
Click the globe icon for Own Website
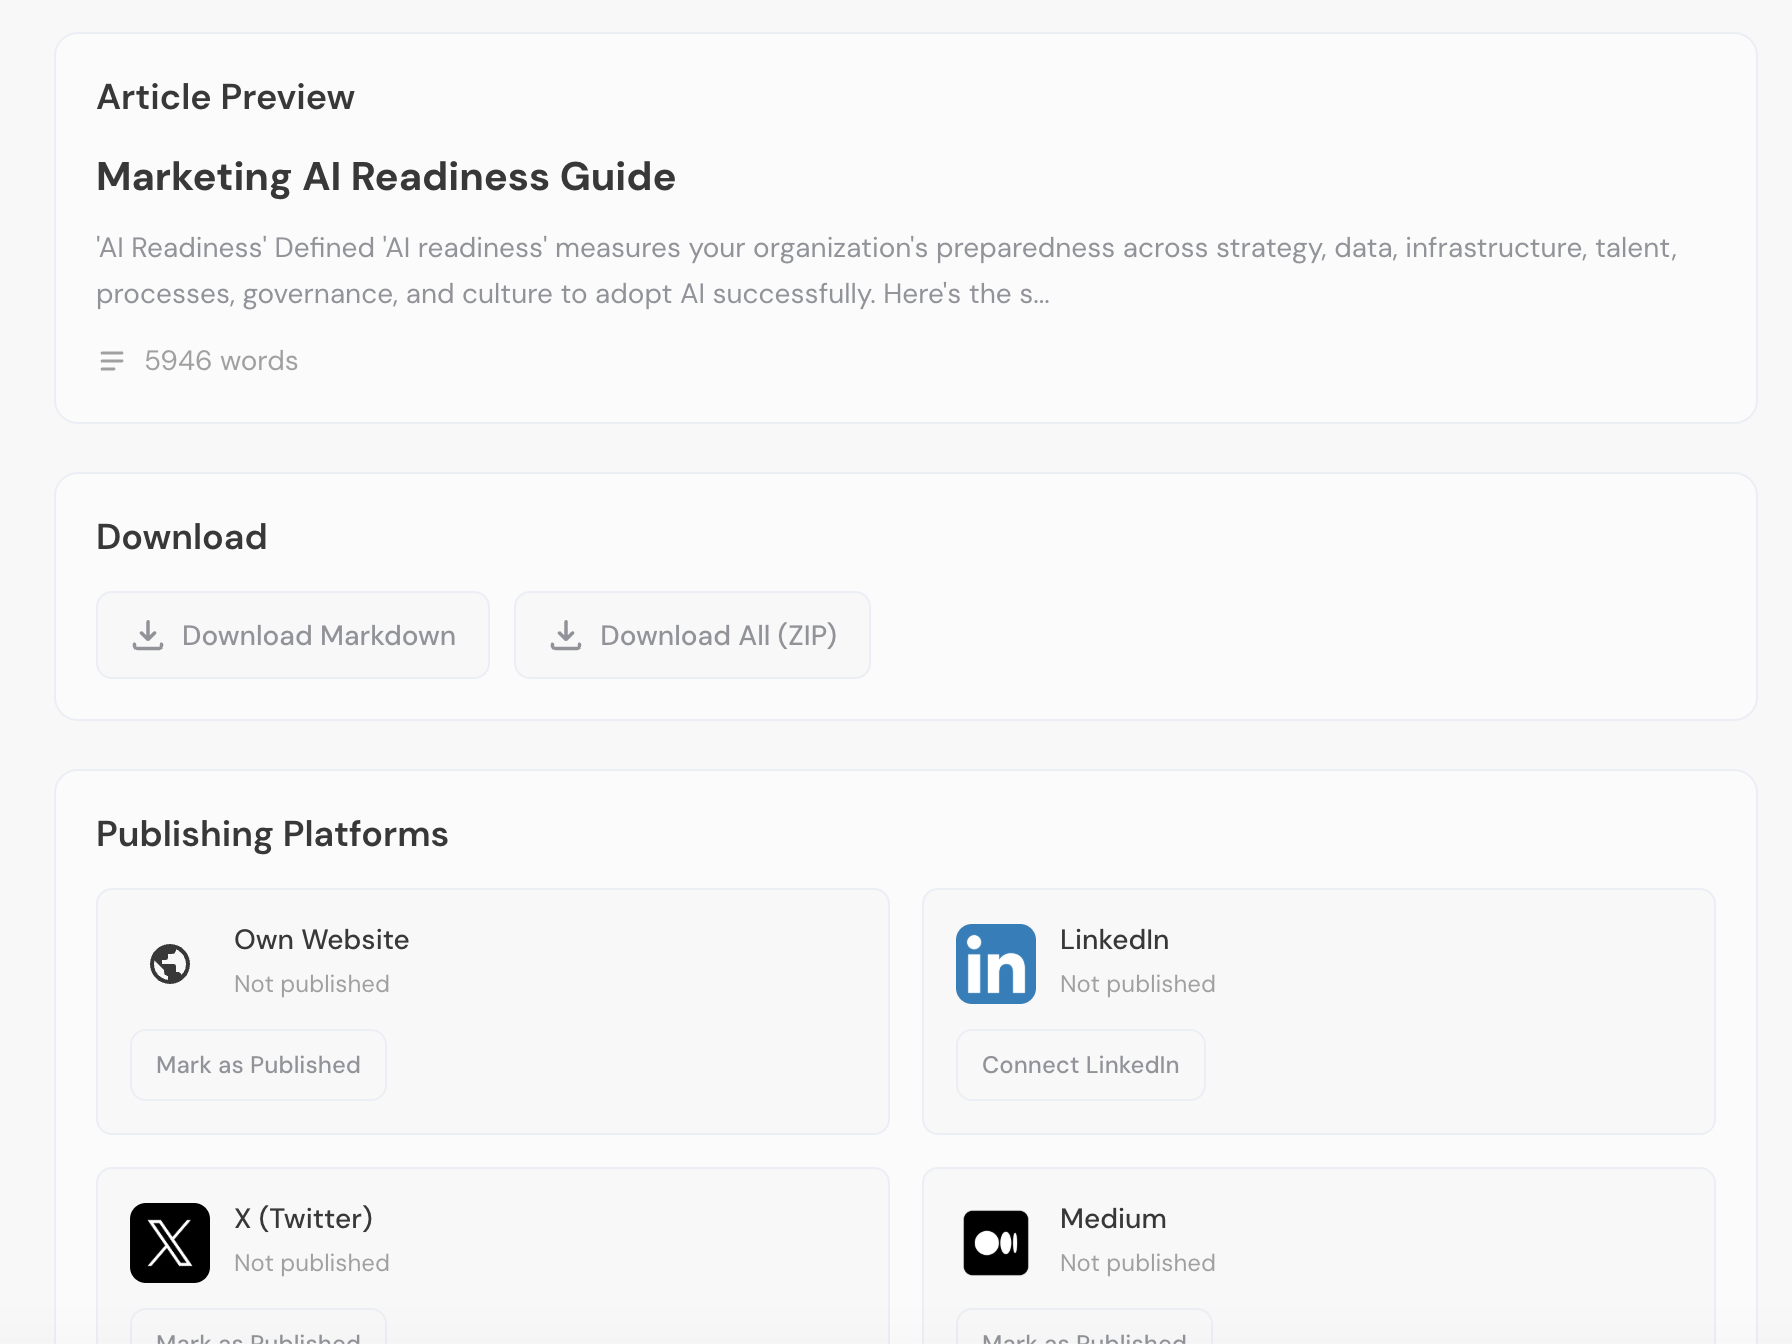pyautogui.click(x=169, y=963)
